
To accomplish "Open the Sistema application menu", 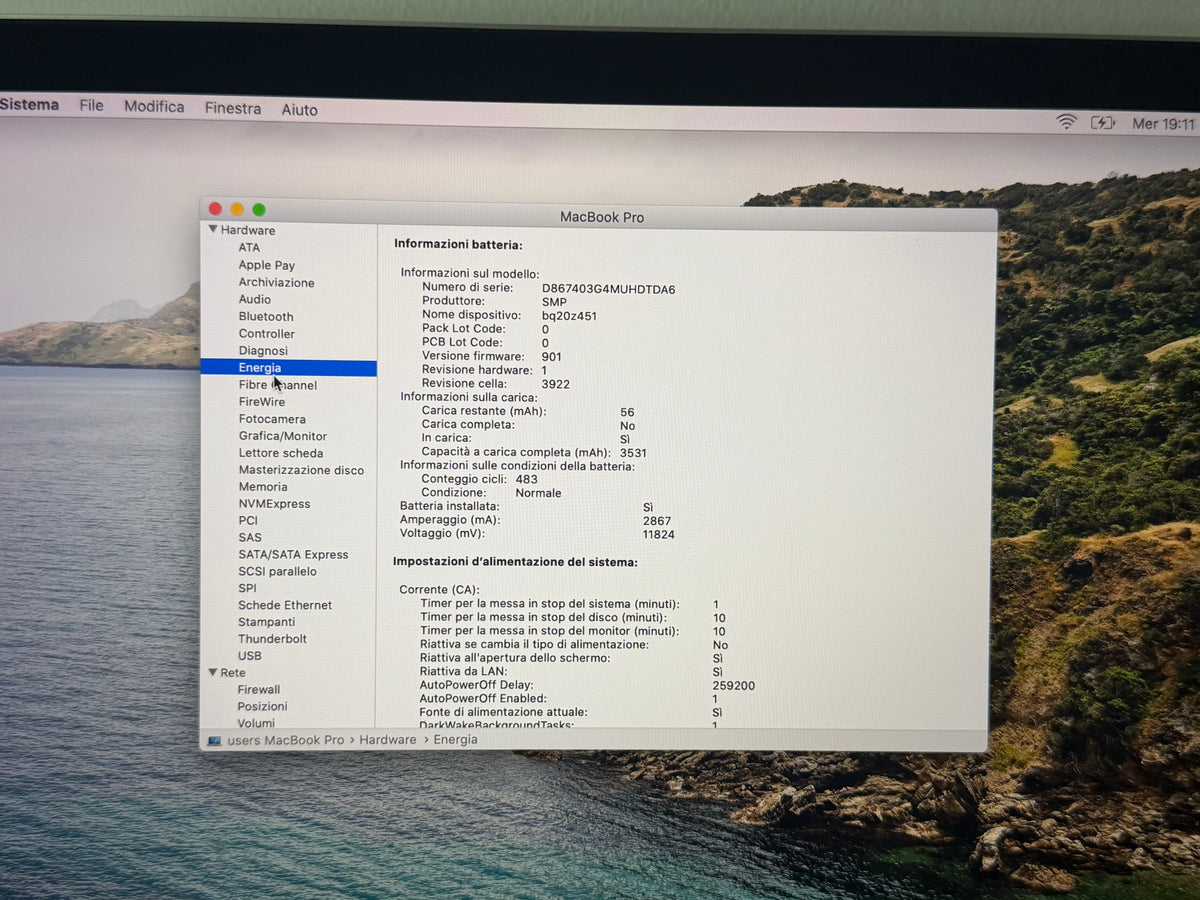I will (x=29, y=104).
